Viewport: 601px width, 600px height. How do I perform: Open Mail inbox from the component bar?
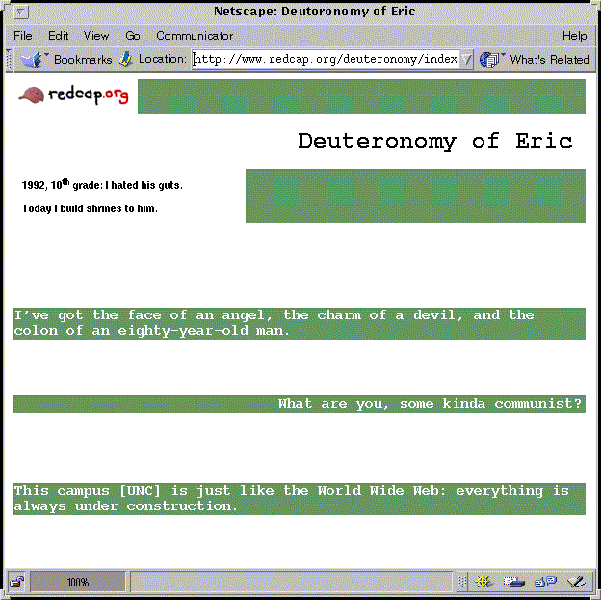pyautogui.click(x=515, y=581)
